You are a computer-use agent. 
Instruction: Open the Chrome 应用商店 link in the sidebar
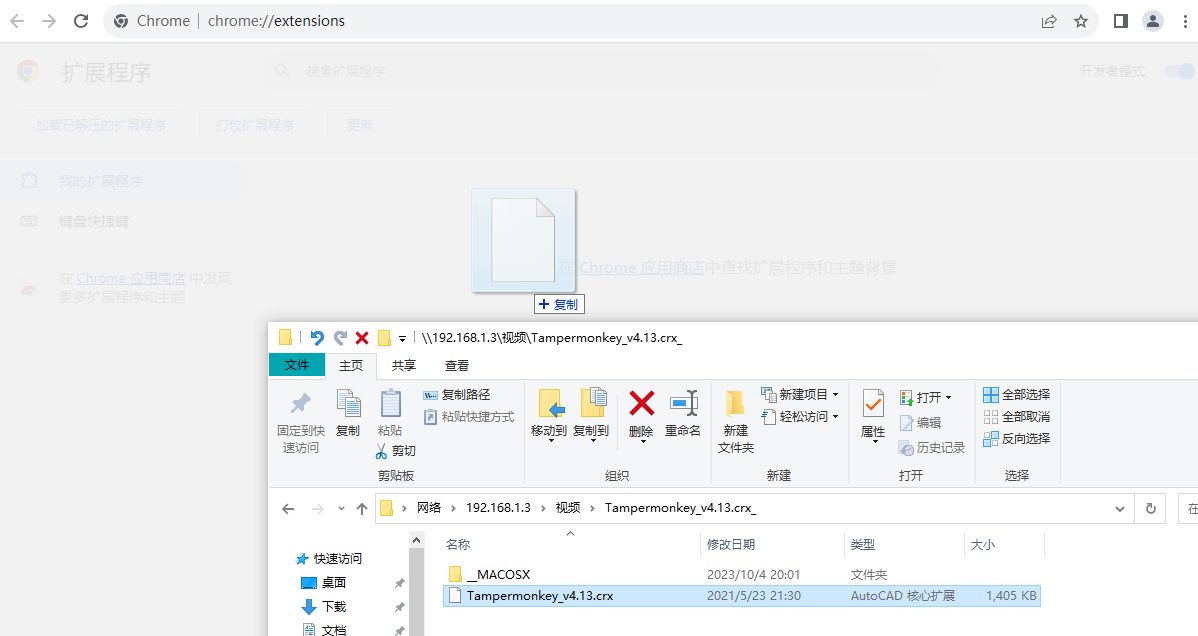tap(131, 278)
